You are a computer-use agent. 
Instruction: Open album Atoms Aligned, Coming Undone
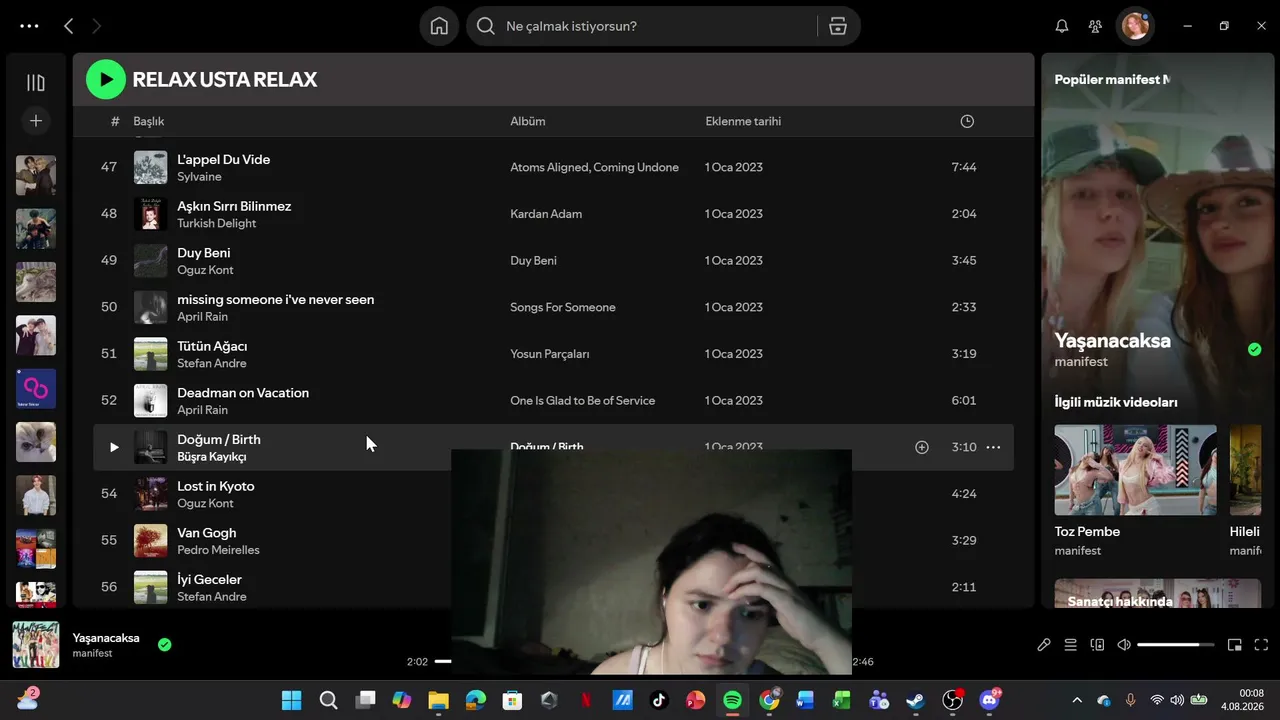tap(594, 167)
